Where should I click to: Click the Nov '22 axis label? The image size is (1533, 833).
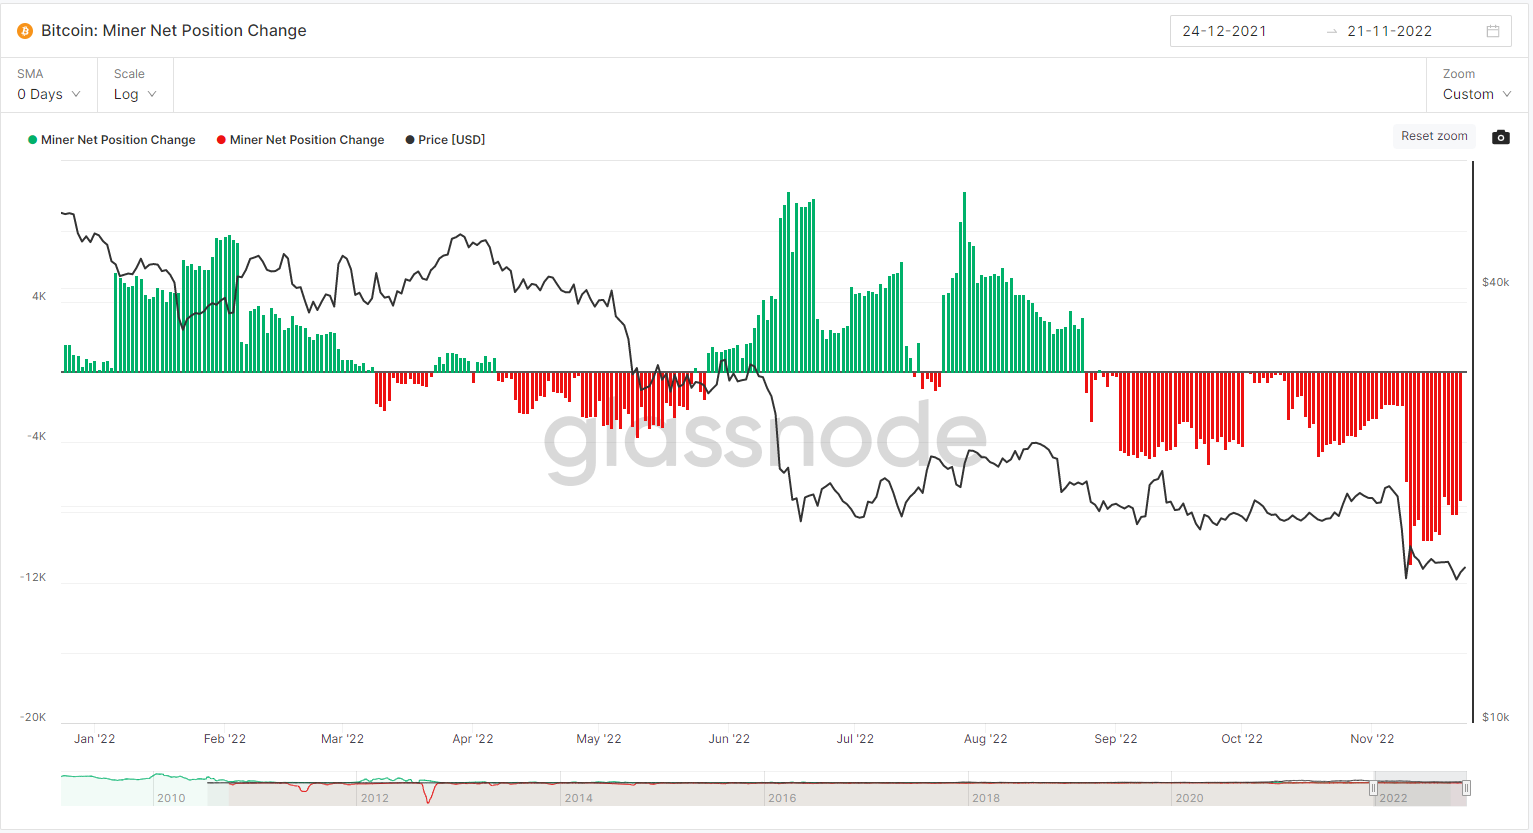coord(1372,739)
